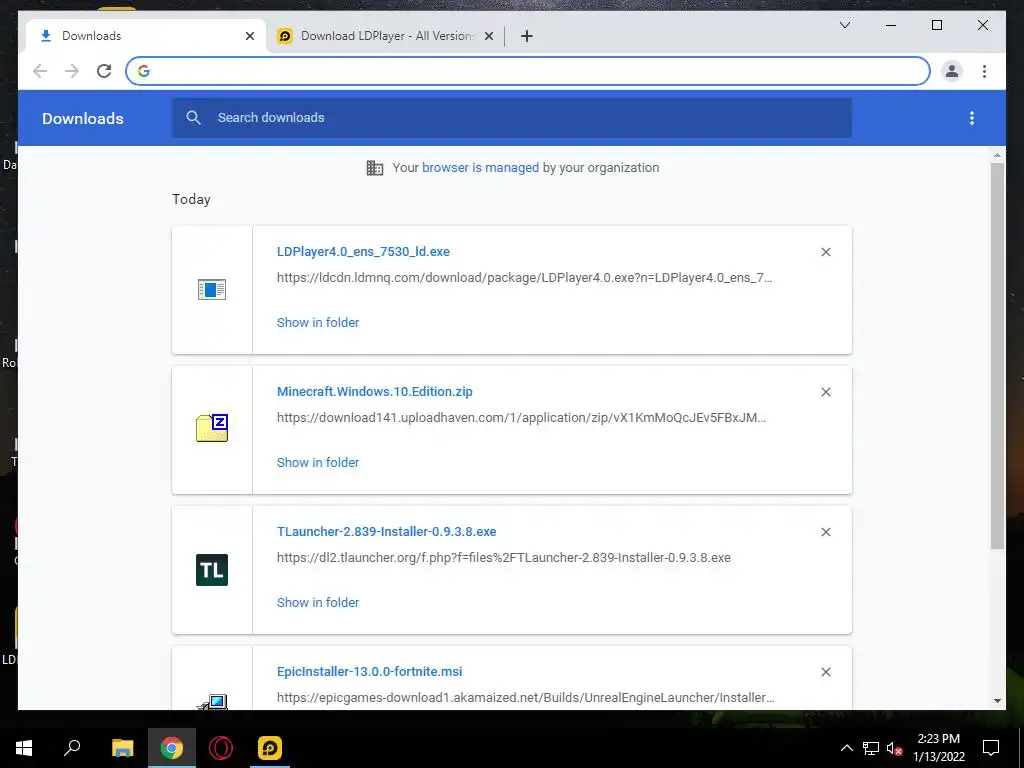
Task: Click the downloads page scrollbar thumb
Action: click(997, 356)
